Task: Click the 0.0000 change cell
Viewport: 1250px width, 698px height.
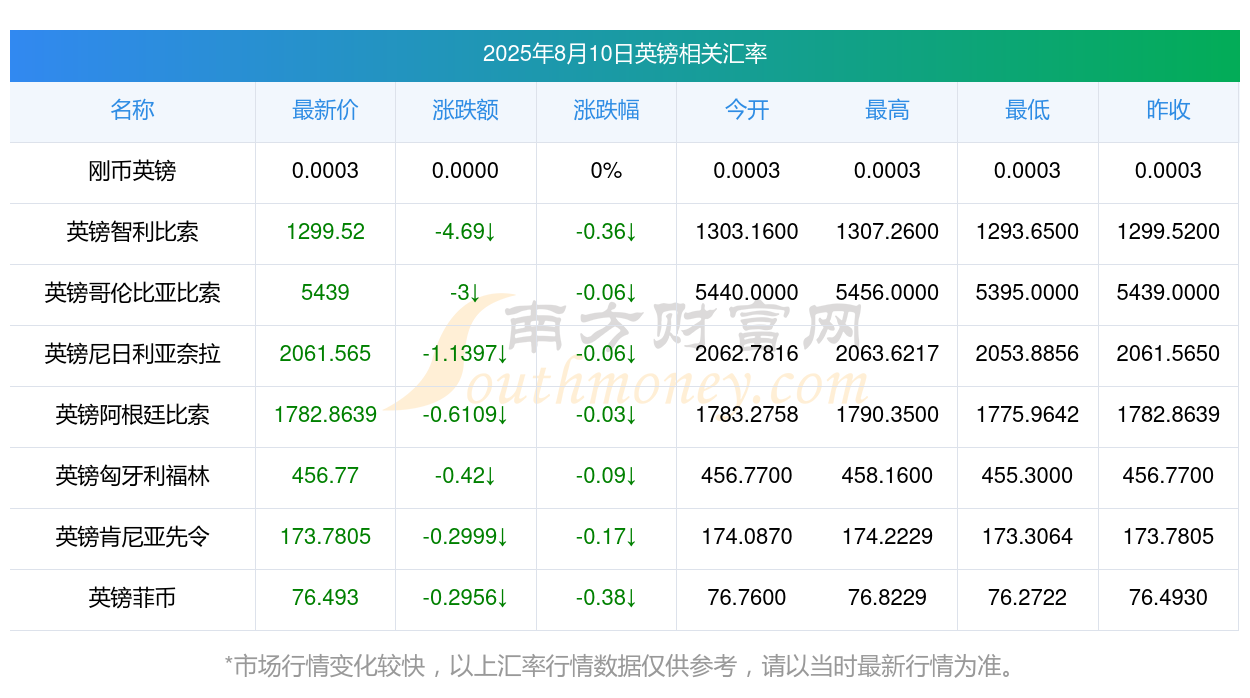Action: point(466,171)
